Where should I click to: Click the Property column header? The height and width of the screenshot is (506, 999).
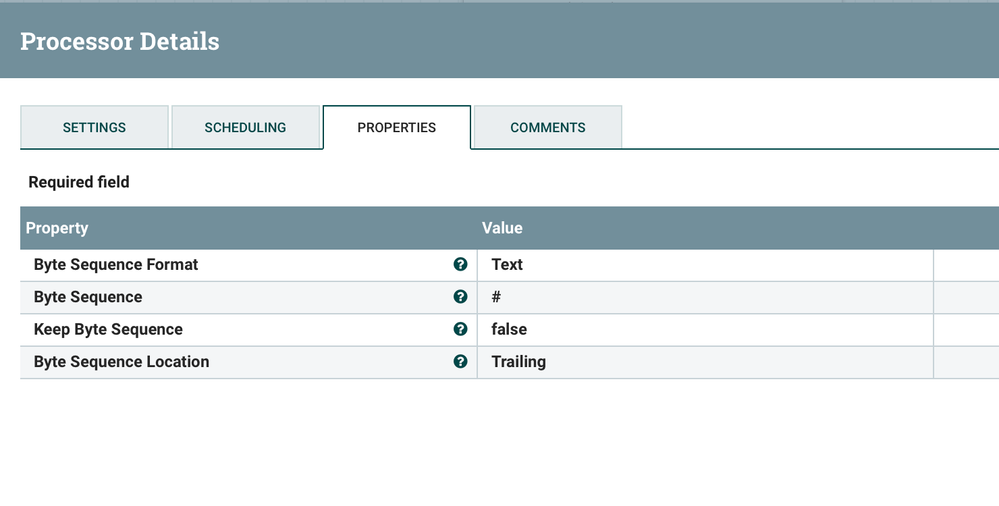point(57,228)
